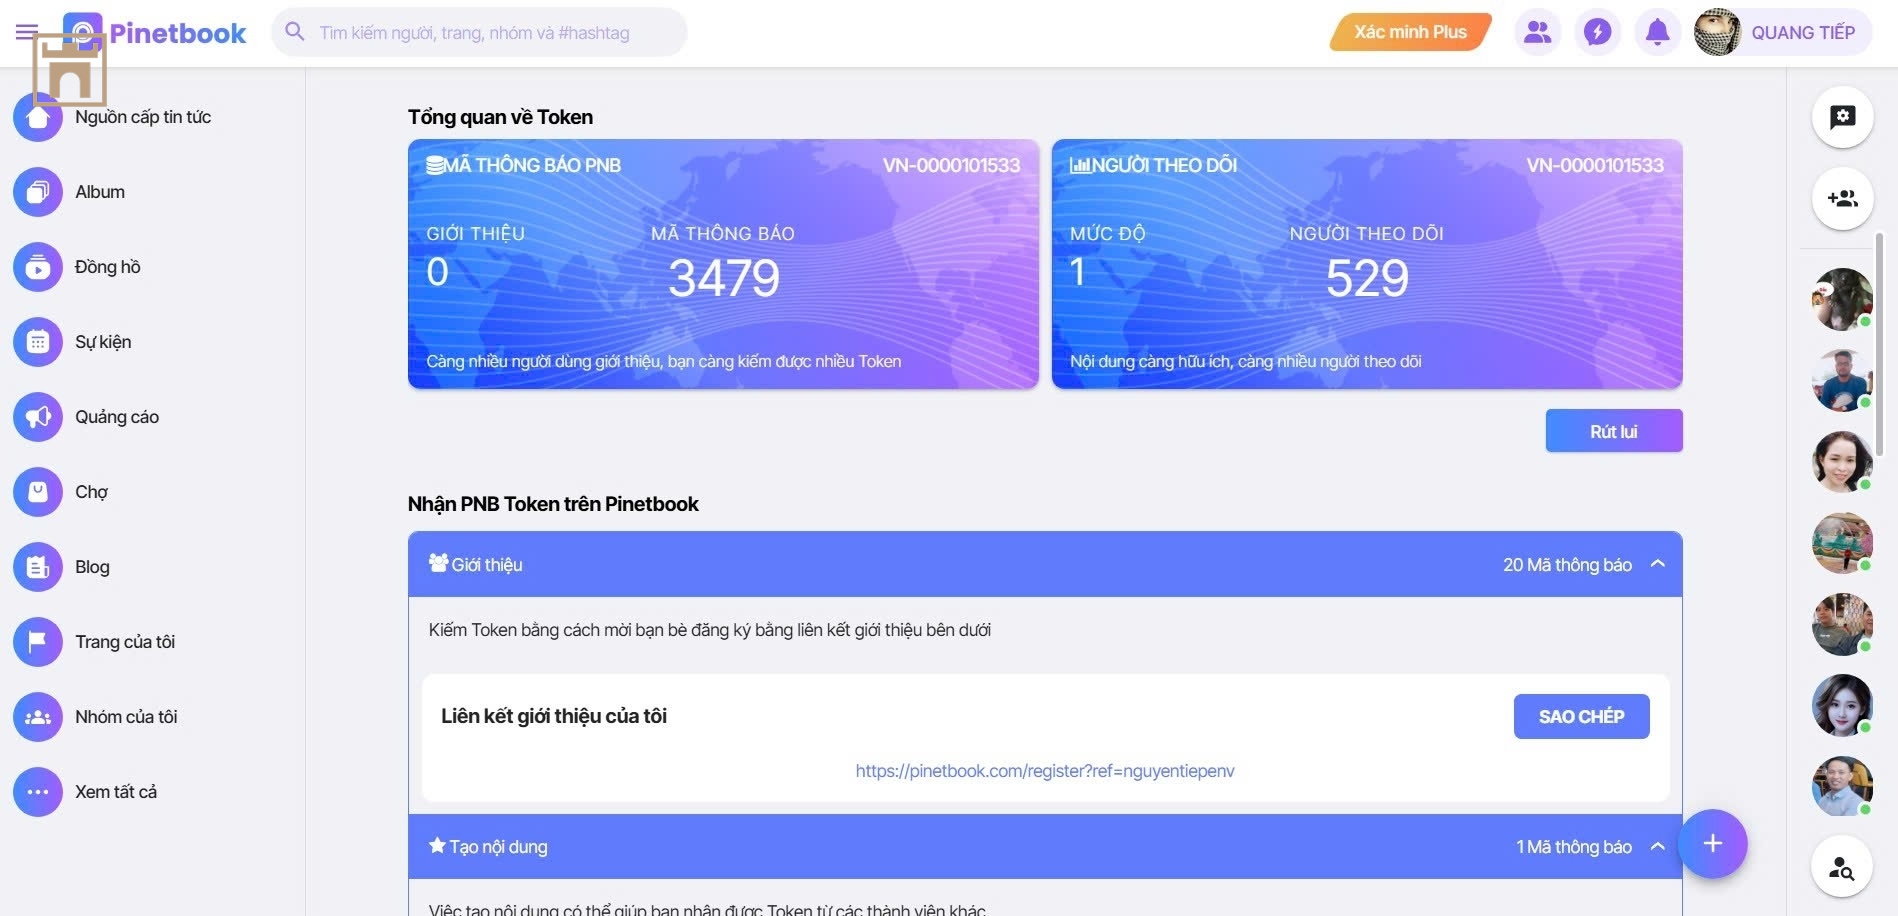Image resolution: width=1898 pixels, height=916 pixels.
Task: Open Album from the sidebar
Action: [x=100, y=192]
